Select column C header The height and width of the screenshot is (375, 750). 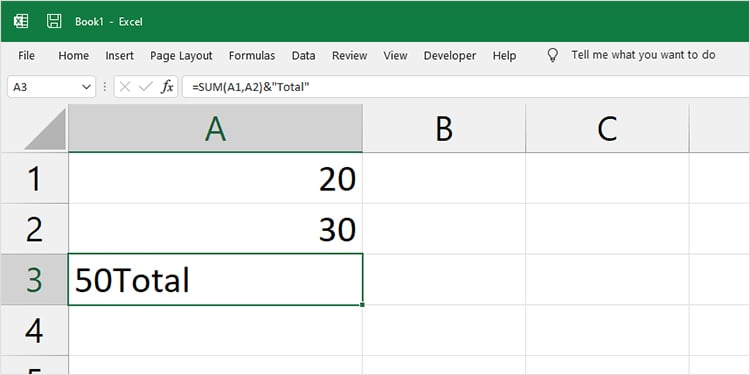coord(607,129)
